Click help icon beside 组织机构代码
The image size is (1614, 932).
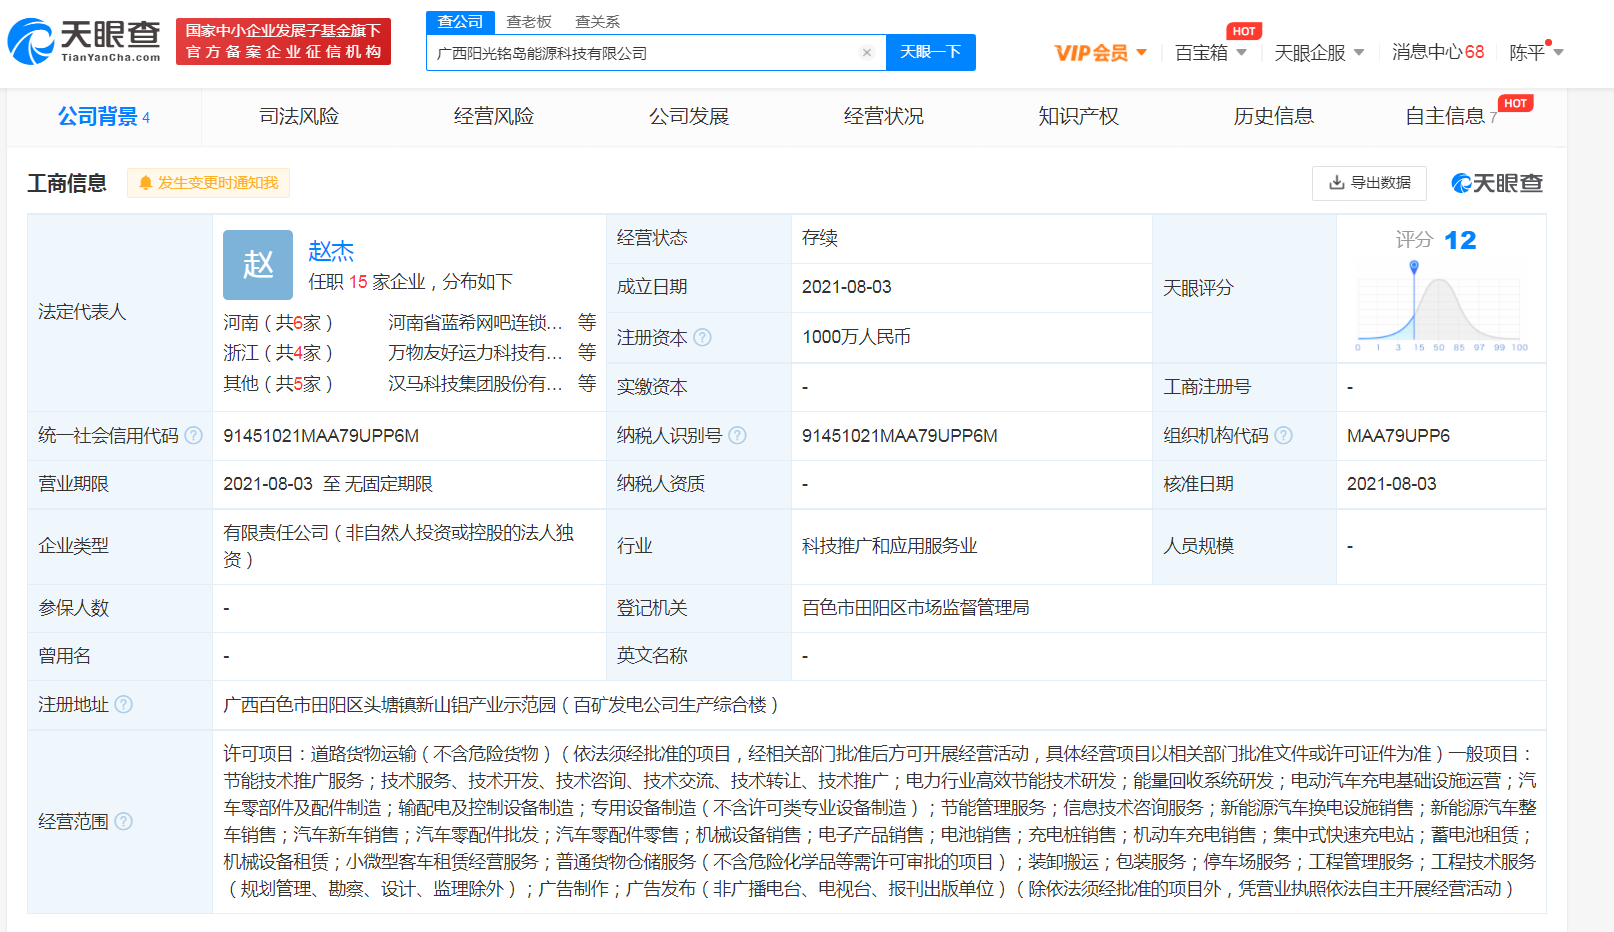(x=1284, y=436)
